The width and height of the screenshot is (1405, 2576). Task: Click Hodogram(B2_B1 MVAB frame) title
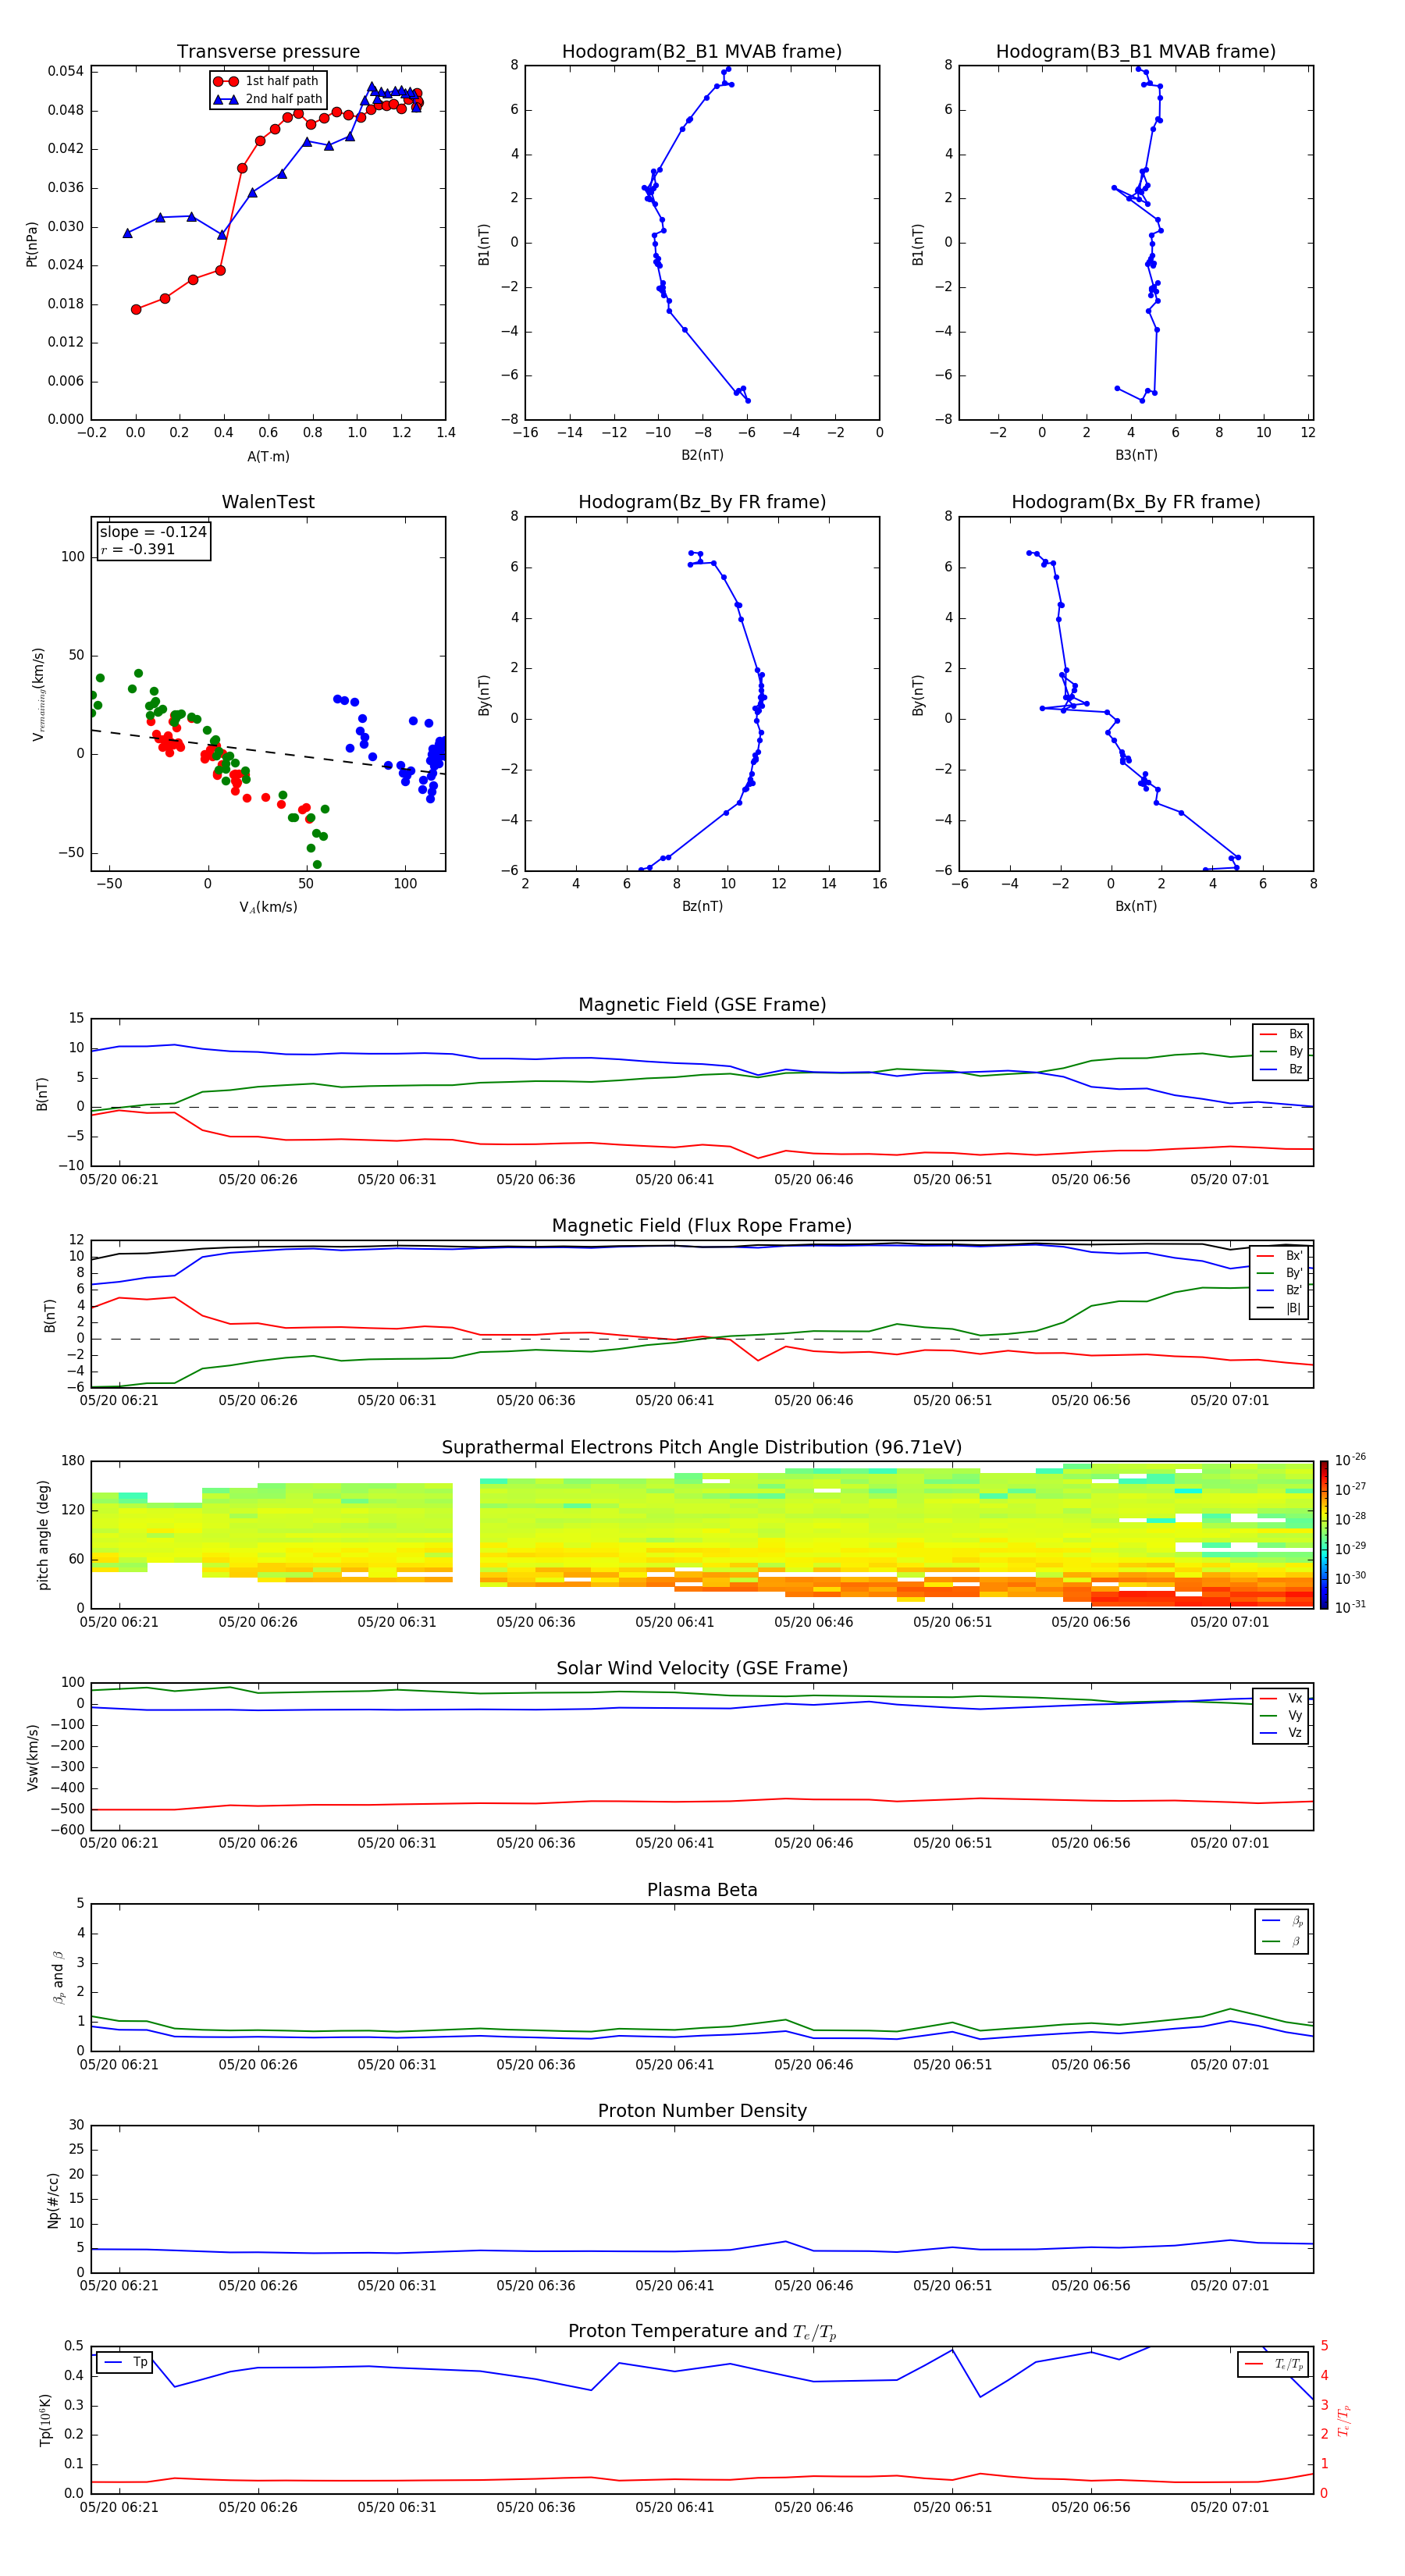point(702,52)
